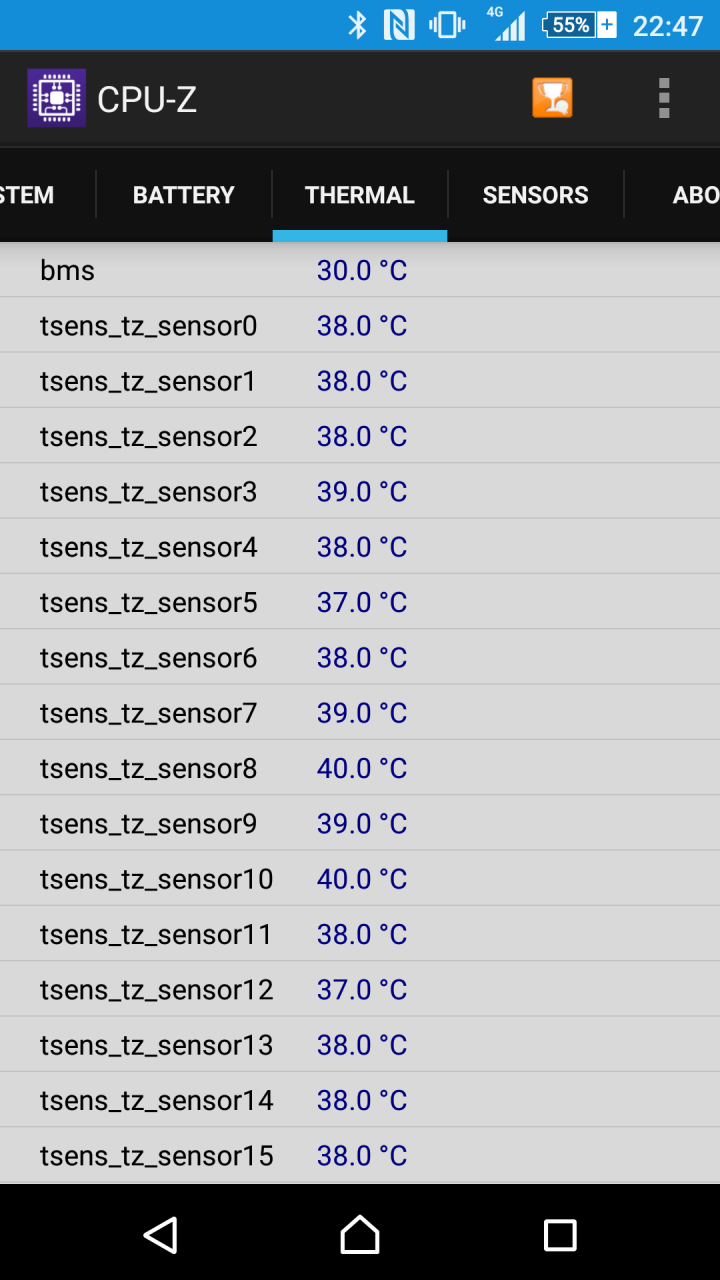Tap the battery 55% indicator
The height and width of the screenshot is (1280, 720).
coord(579,25)
